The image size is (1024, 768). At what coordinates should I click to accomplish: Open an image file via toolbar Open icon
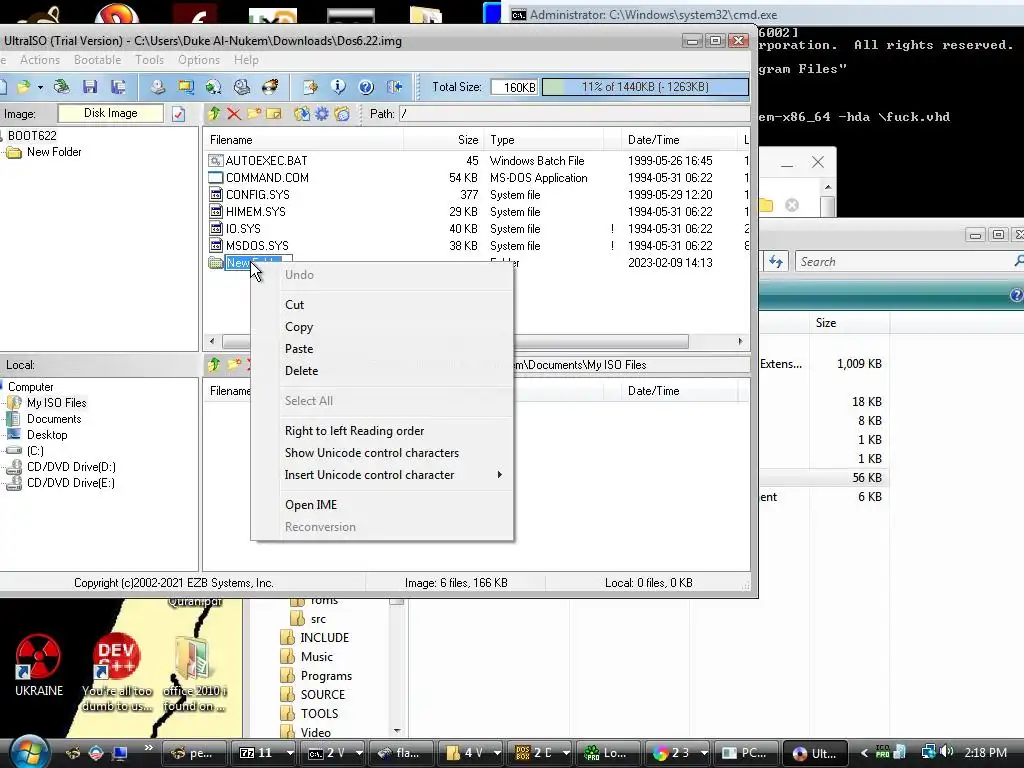point(24,86)
